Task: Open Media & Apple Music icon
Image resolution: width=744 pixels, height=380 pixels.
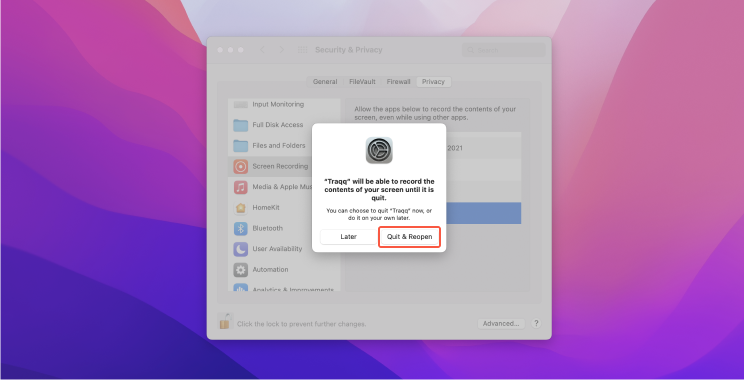Action: (241, 187)
